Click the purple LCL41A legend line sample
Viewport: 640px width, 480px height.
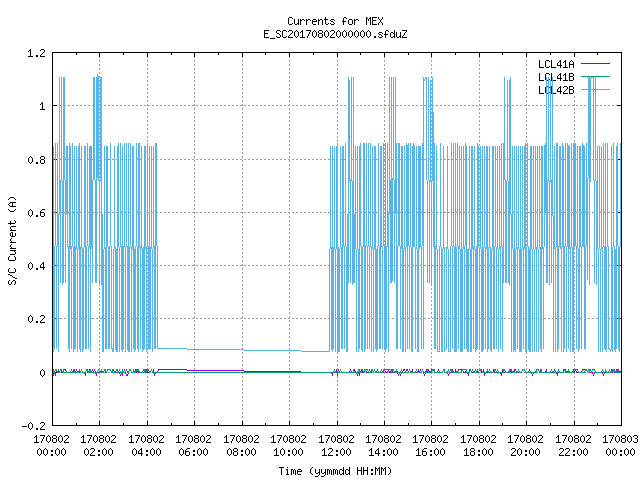[595, 64]
